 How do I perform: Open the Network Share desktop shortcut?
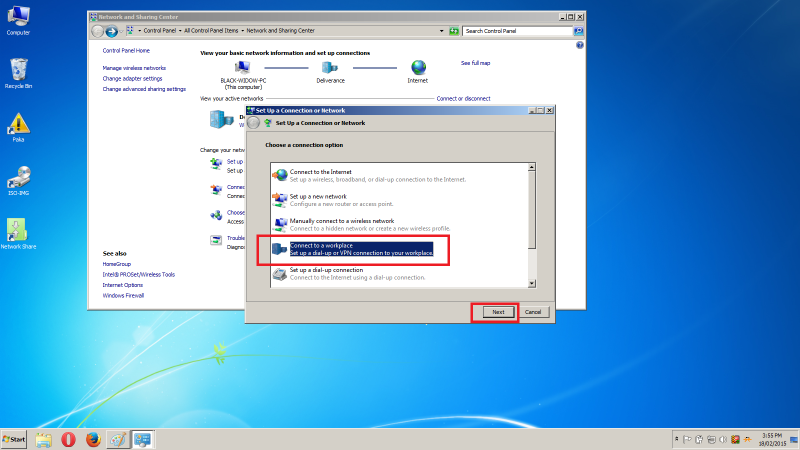pyautogui.click(x=18, y=230)
